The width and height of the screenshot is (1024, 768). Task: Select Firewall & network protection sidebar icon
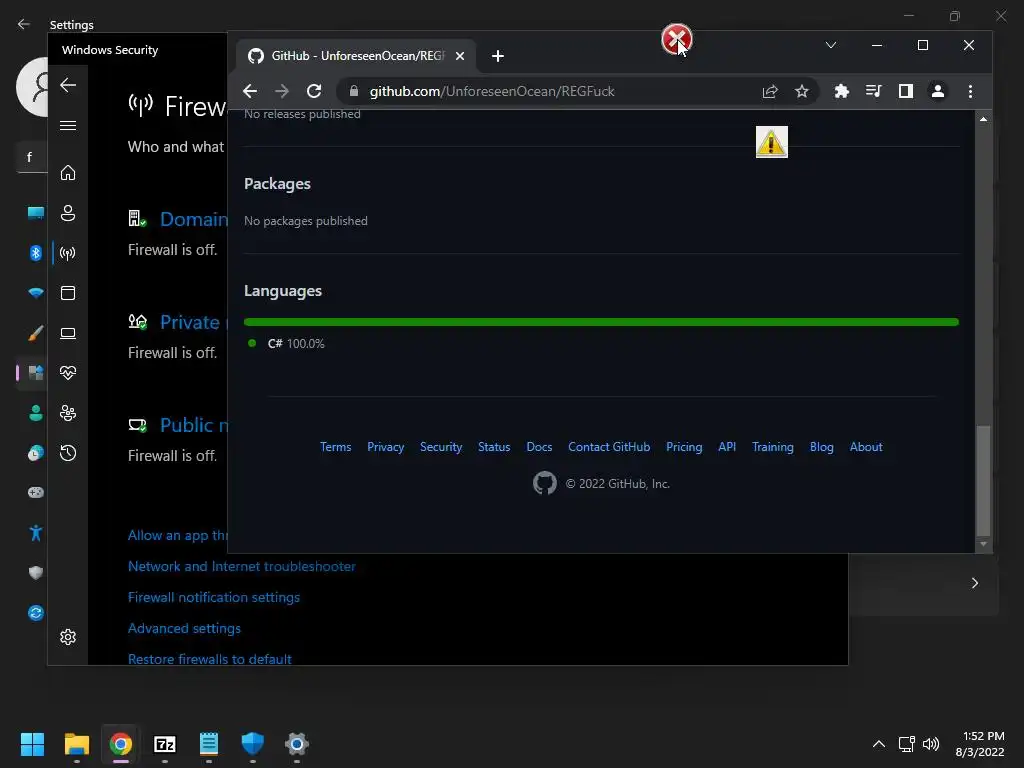pyautogui.click(x=68, y=253)
